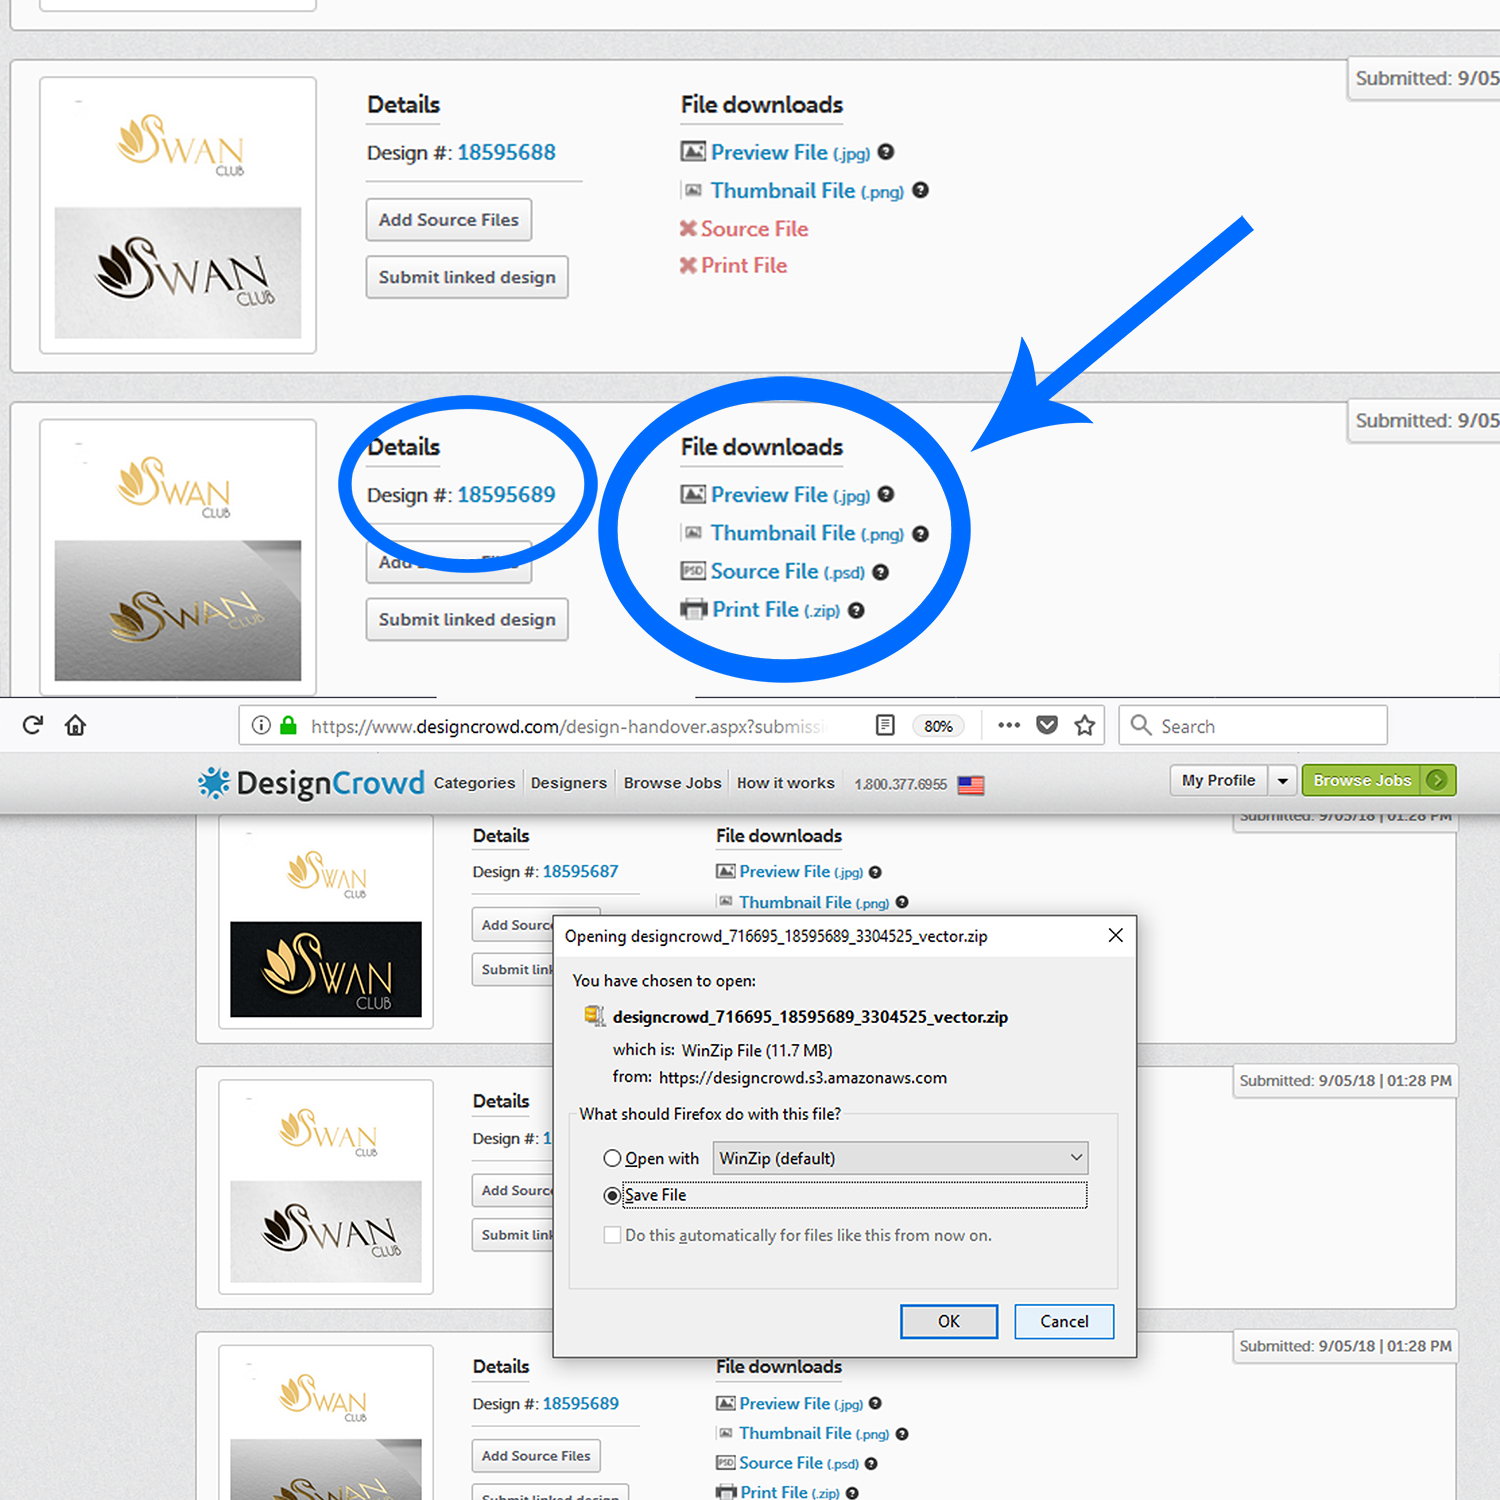
Task: Click the US flag icon in navigation bar
Action: pyautogui.click(x=971, y=785)
